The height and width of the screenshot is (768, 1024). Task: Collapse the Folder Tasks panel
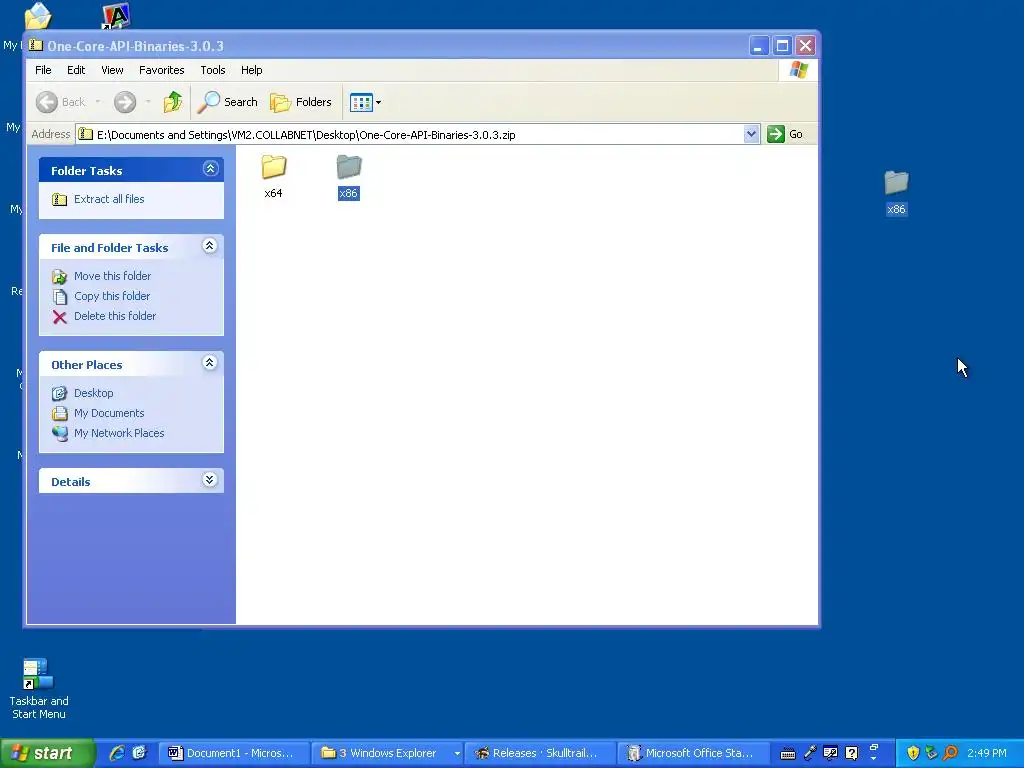pyautogui.click(x=210, y=169)
